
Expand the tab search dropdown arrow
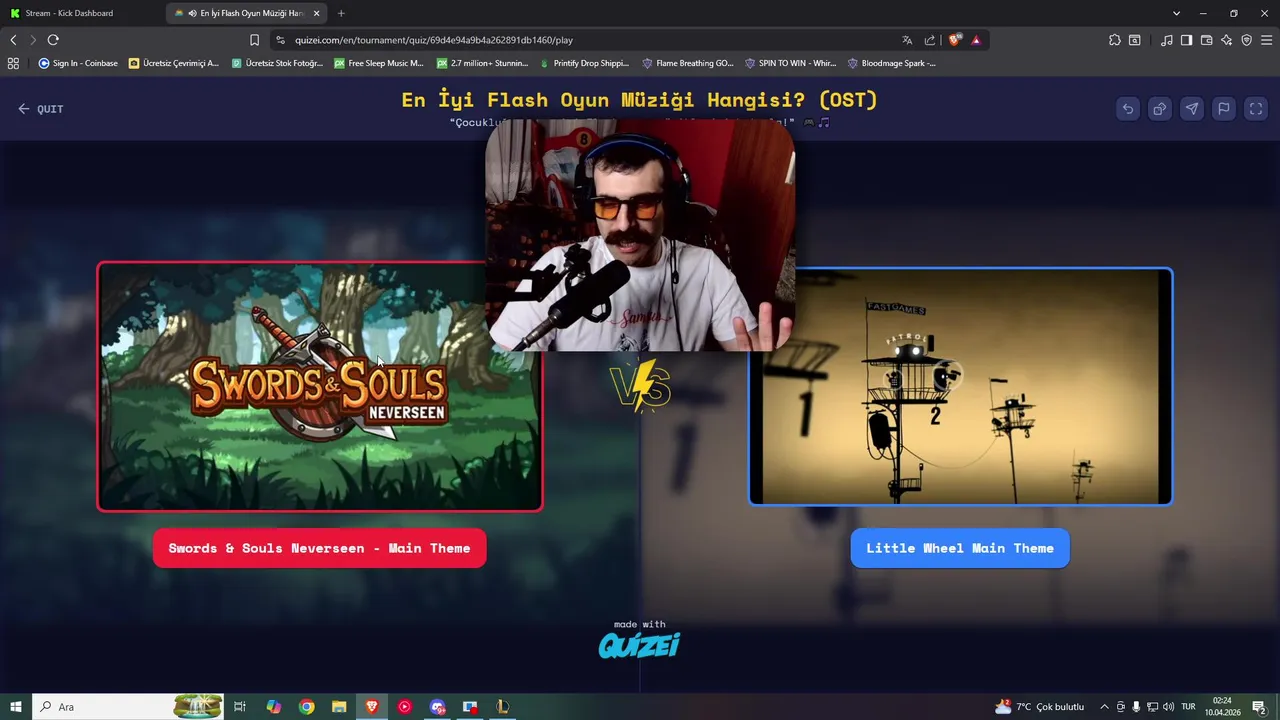[1176, 13]
